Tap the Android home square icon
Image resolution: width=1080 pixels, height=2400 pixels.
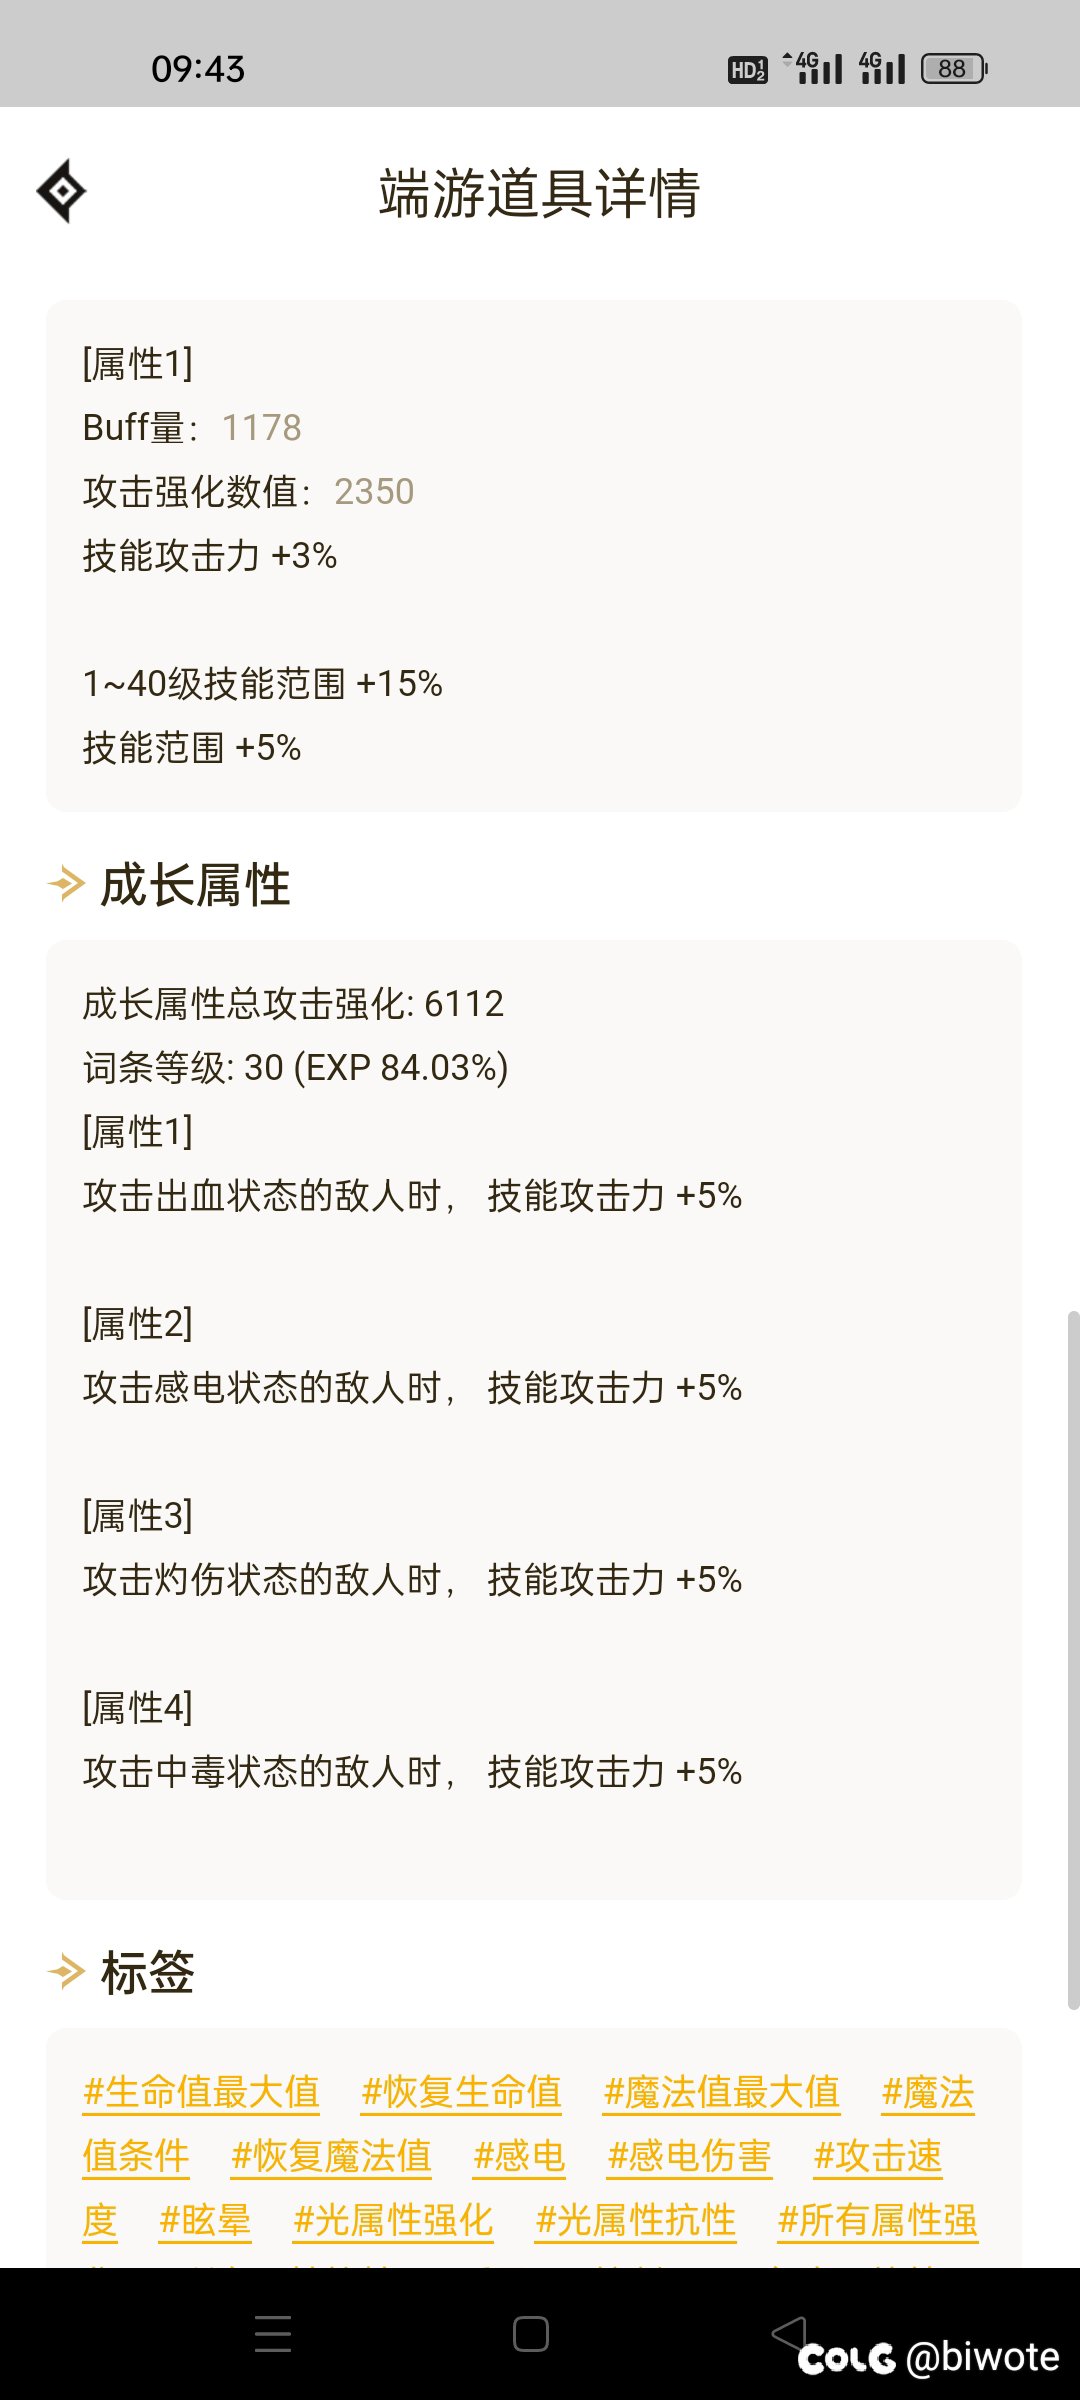[531, 2334]
